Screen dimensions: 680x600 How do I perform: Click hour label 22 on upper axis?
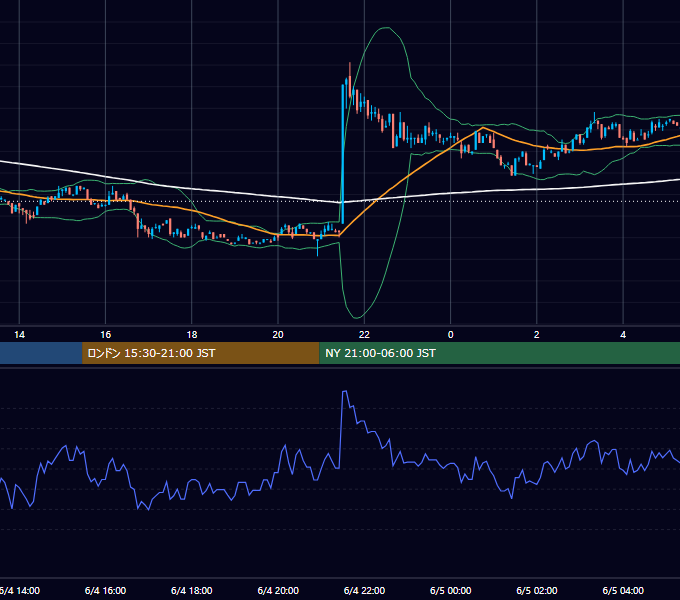click(364, 335)
